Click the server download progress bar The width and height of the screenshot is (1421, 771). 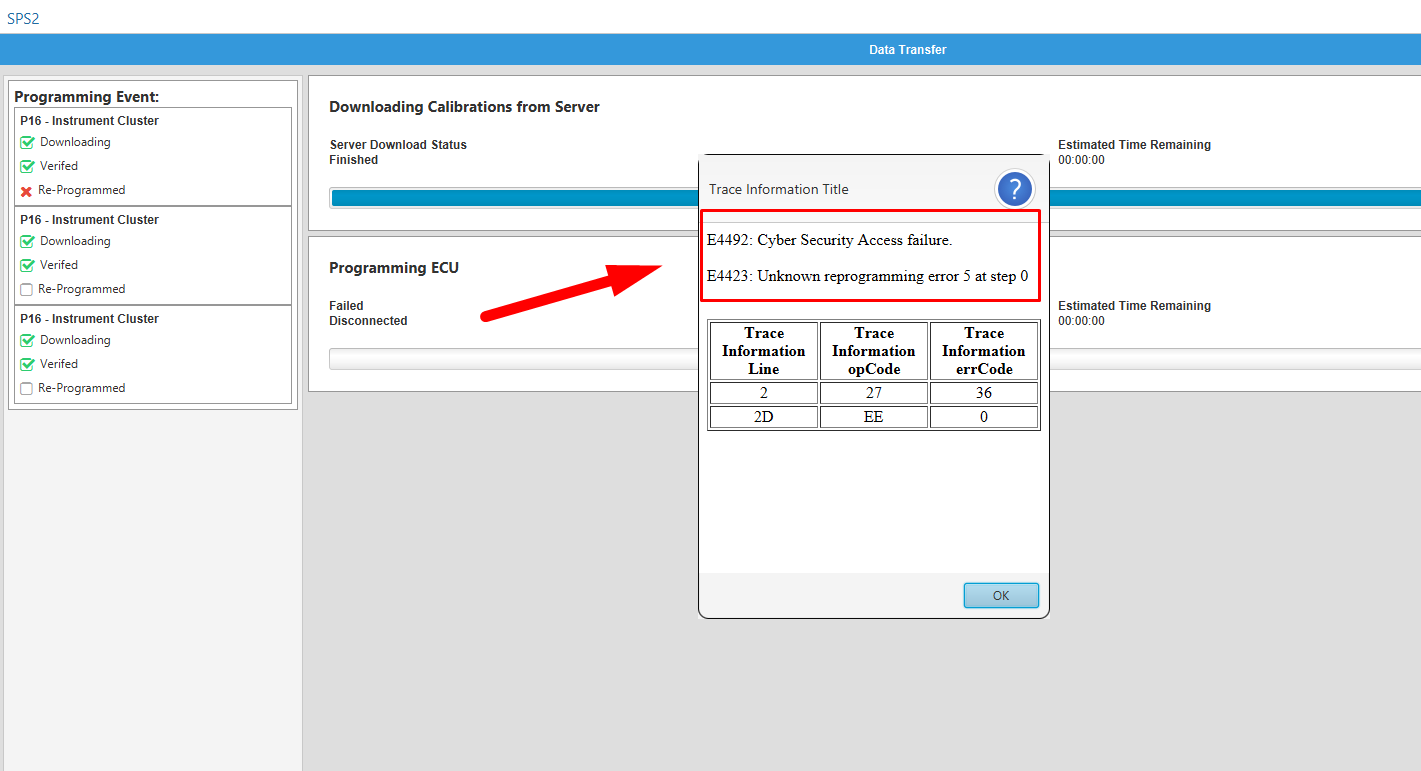pyautogui.click(x=875, y=198)
